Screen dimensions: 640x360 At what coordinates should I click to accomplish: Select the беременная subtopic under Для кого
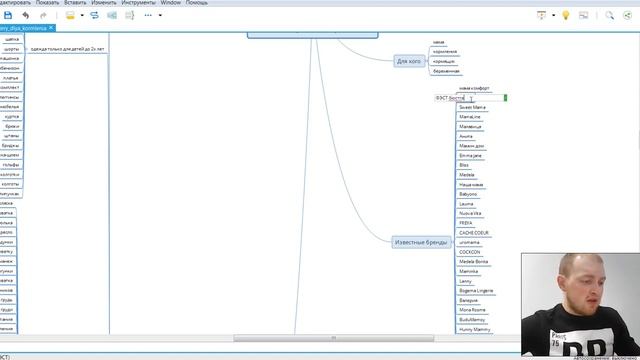446,71
